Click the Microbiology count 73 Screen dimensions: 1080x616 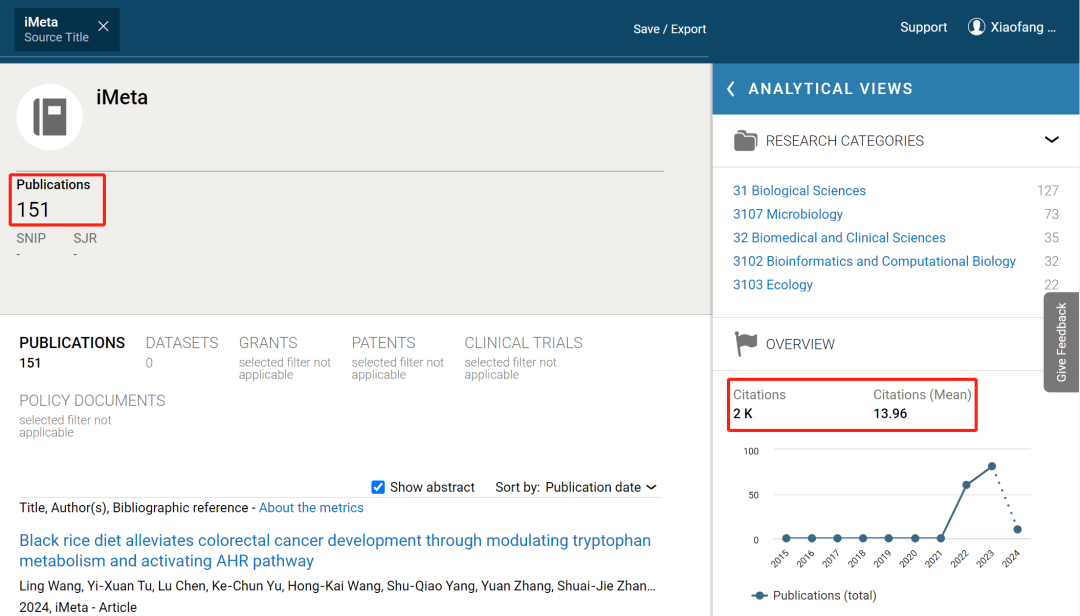click(1051, 214)
